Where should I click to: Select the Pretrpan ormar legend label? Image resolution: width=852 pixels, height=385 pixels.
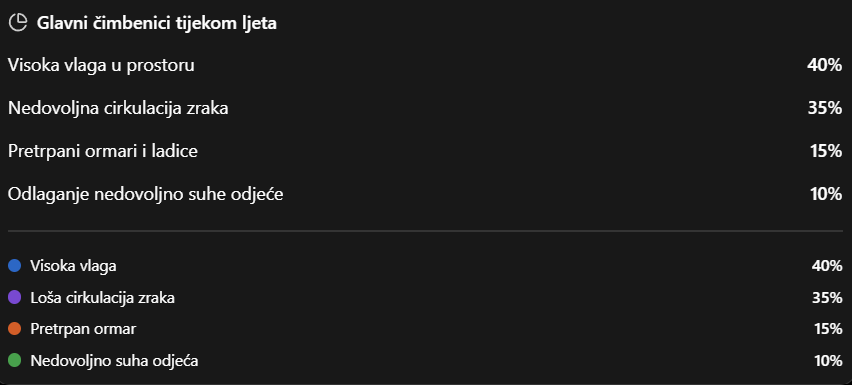pyautogui.click(x=83, y=329)
